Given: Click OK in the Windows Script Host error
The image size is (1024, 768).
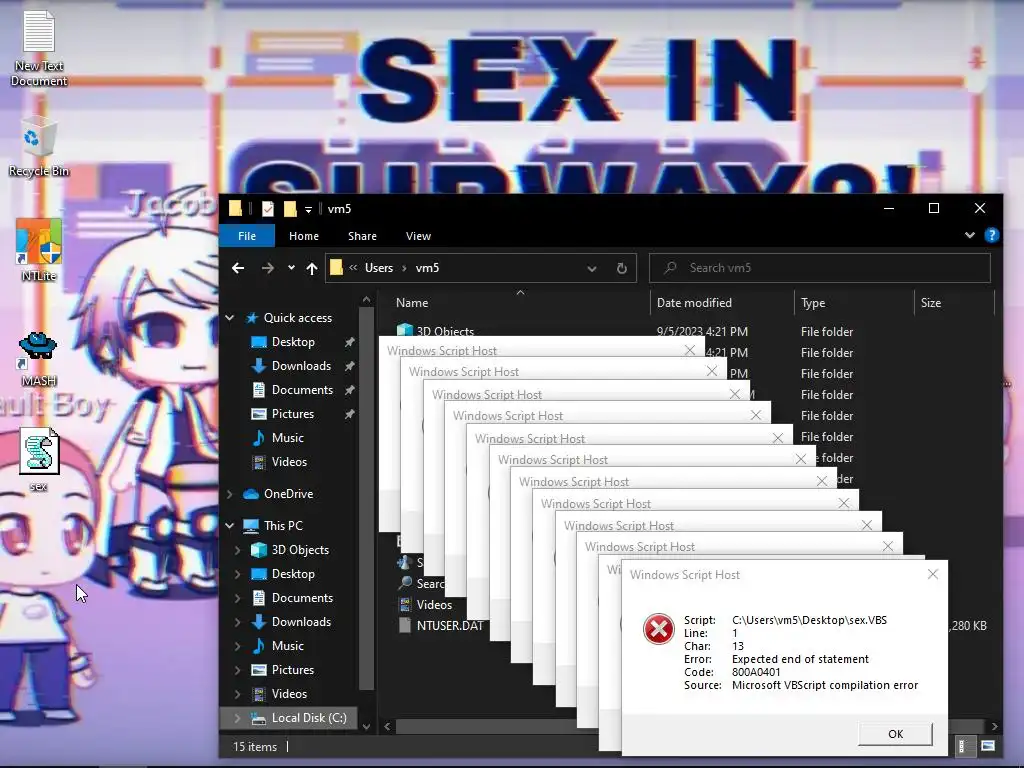Looking at the screenshot, I should pyautogui.click(x=895, y=733).
